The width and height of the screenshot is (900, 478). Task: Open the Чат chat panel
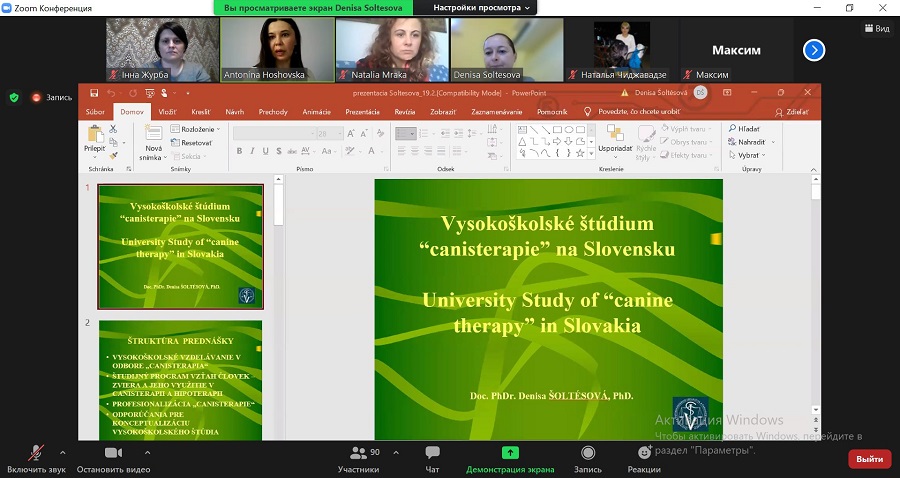coord(432,453)
